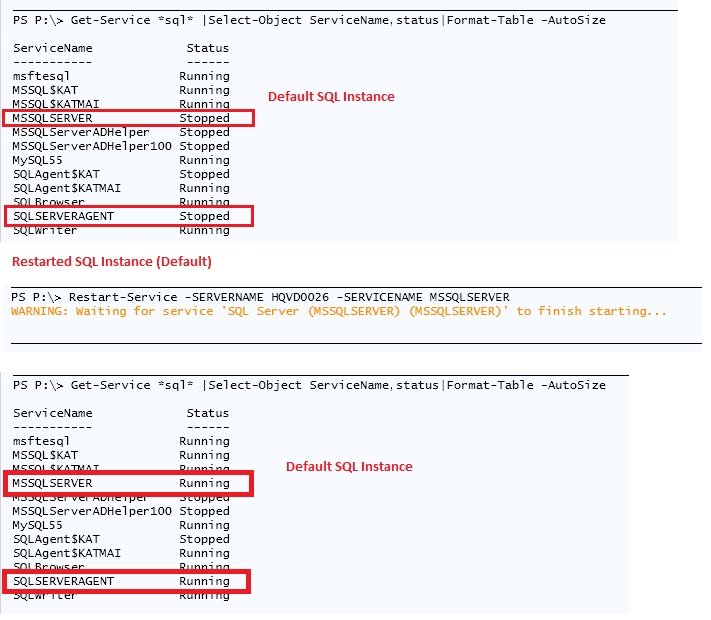The image size is (711, 620).
Task: Click SQLAgent$KATMAI in the post-restart list
Action: click(67, 553)
